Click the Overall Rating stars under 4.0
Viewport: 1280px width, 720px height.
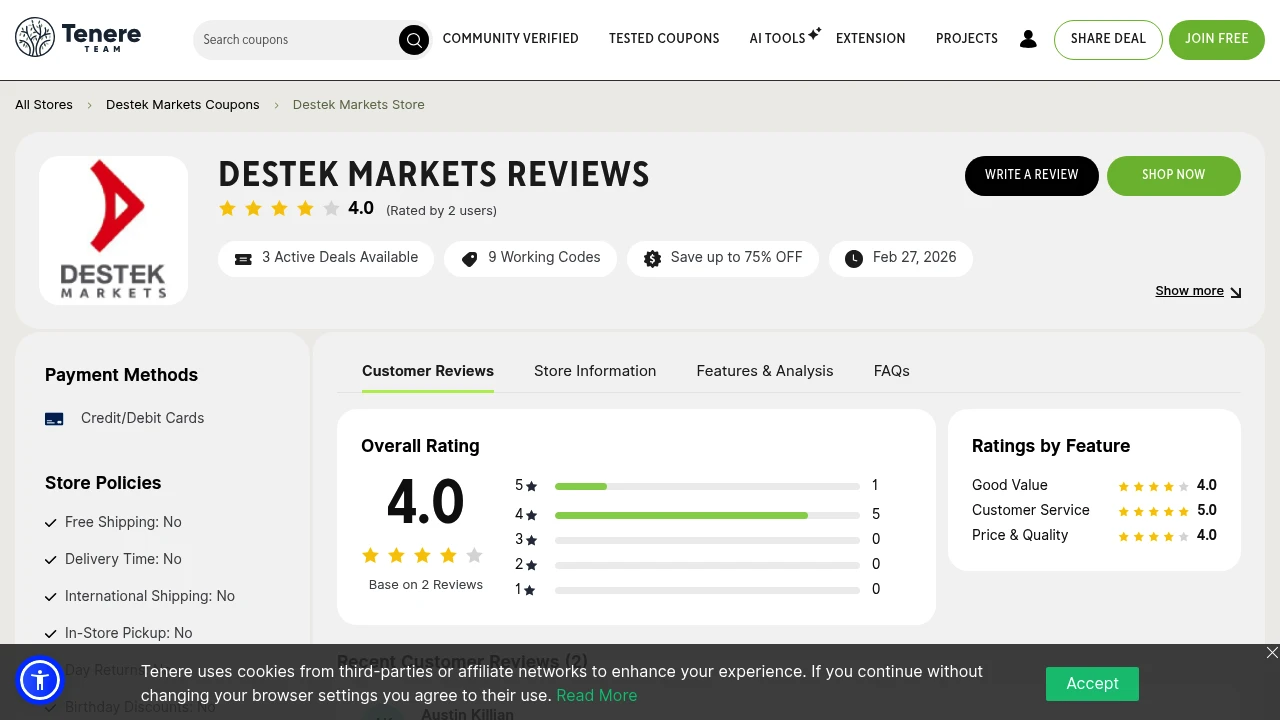click(422, 555)
